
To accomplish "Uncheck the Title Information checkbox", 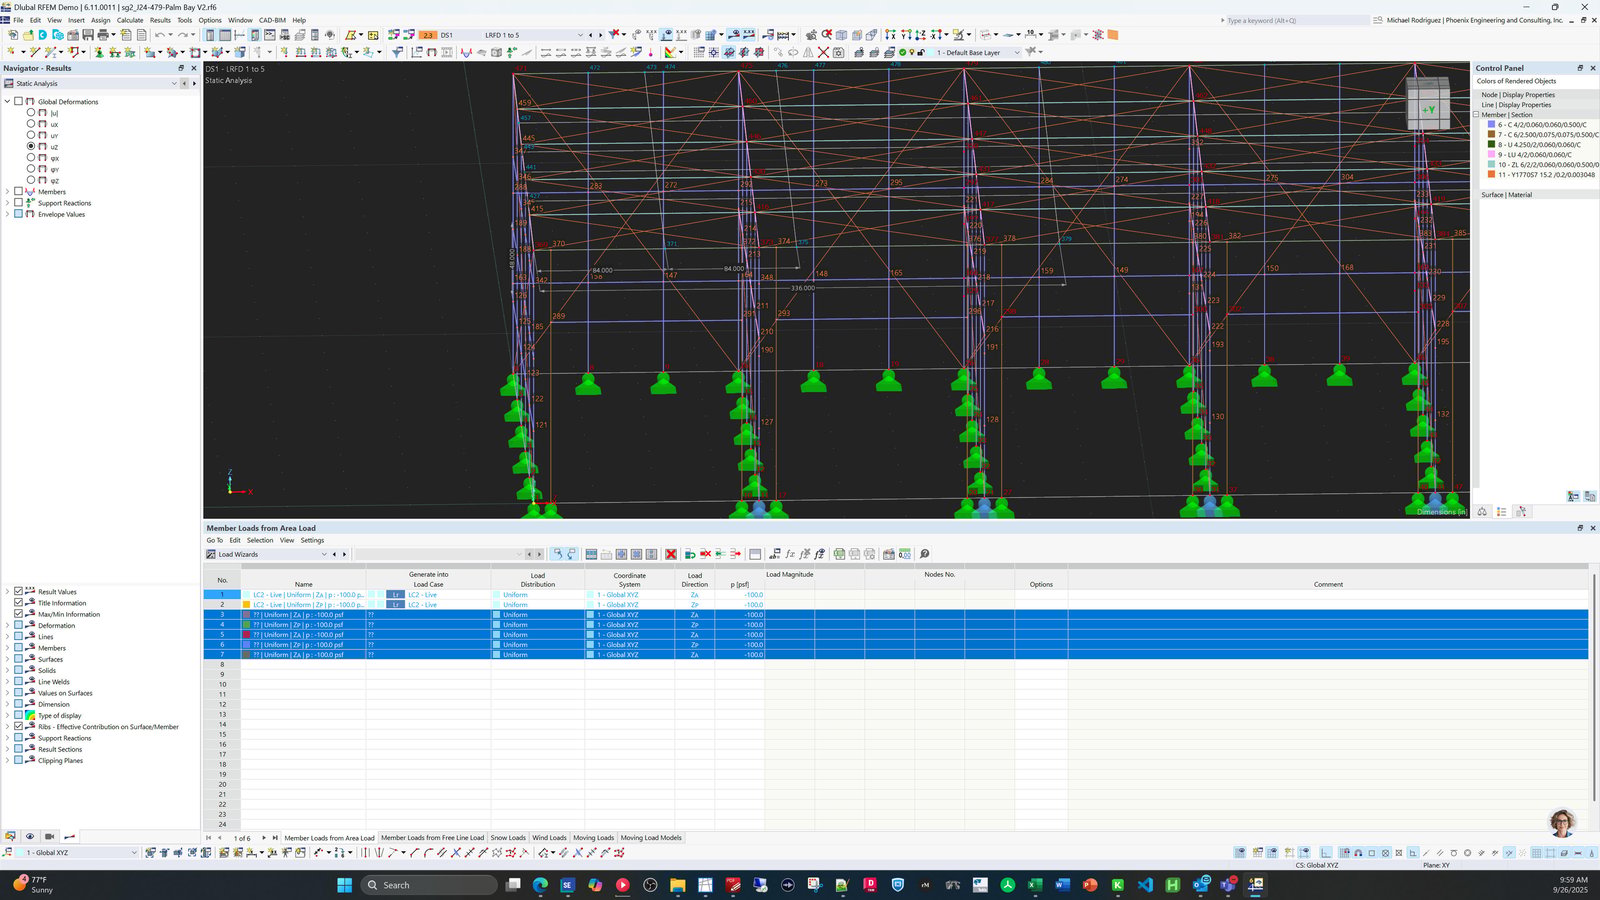I will 18,603.
